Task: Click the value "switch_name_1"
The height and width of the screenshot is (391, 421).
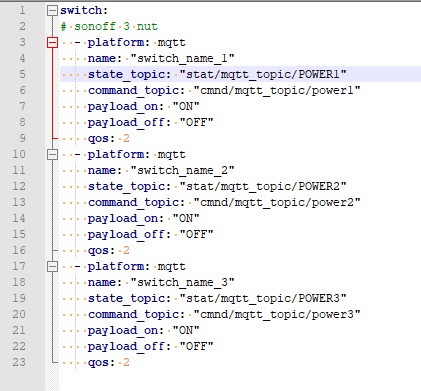Action: tap(182, 59)
